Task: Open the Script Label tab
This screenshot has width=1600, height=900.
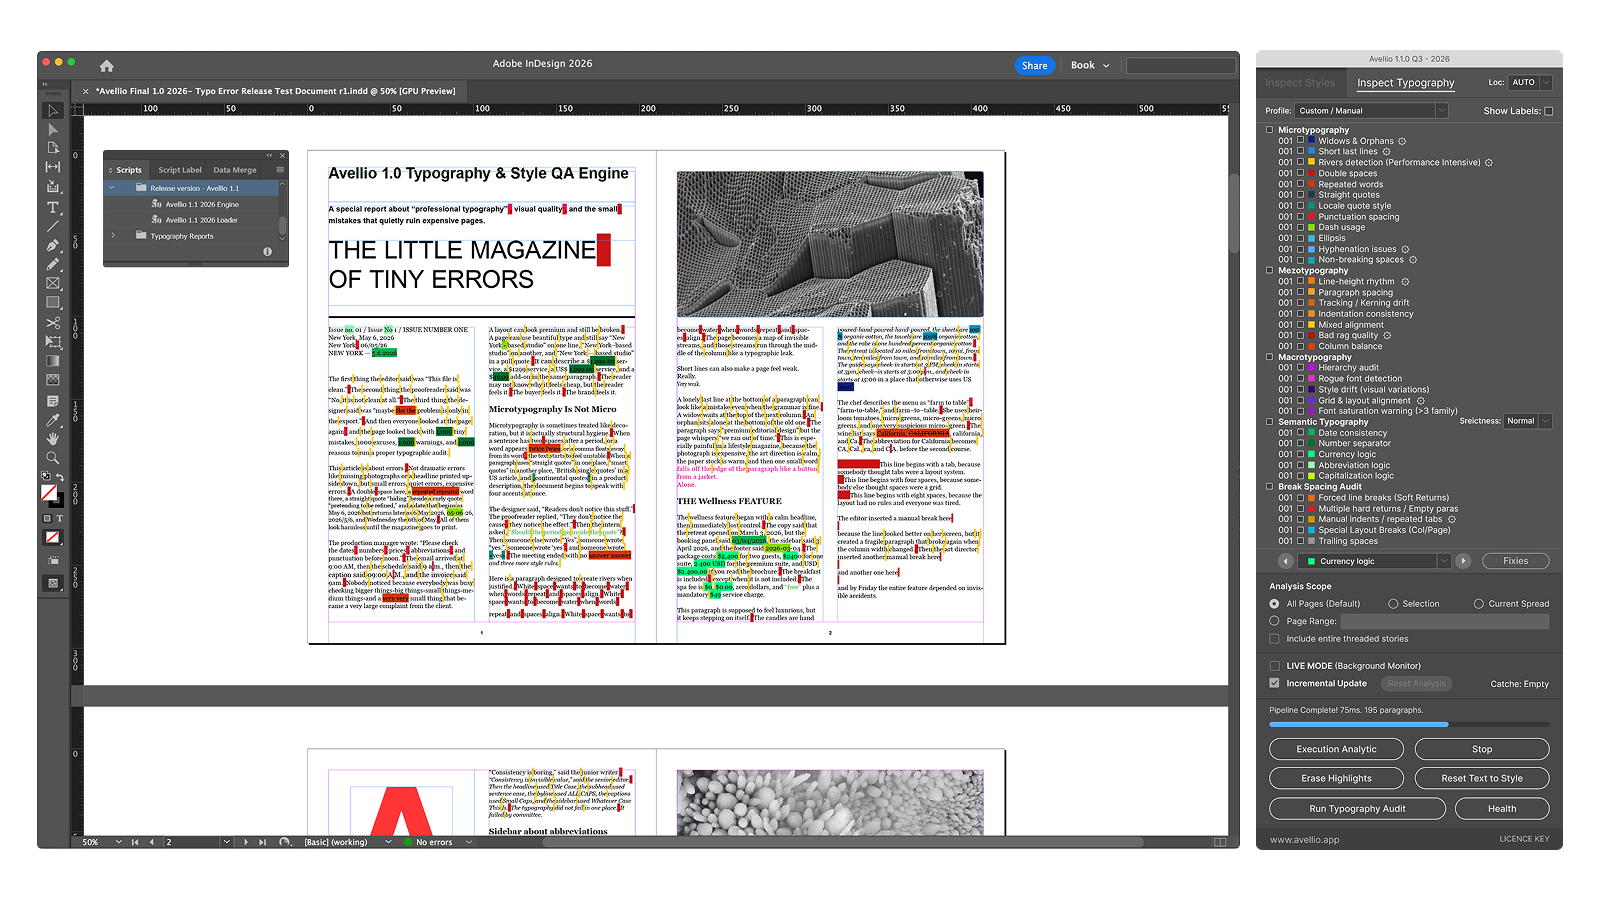Action: 180,170
